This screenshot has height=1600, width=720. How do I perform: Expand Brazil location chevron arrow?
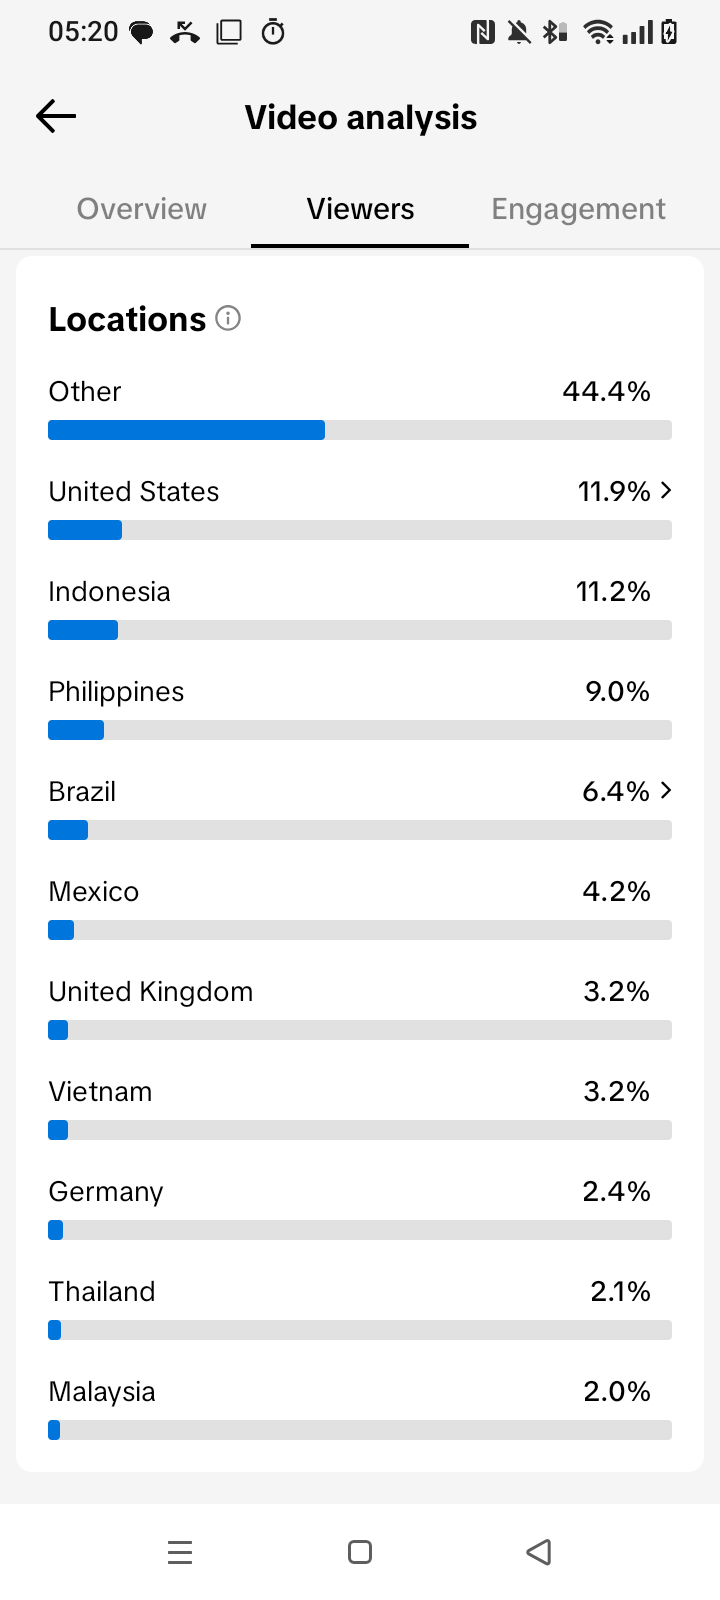pos(666,790)
